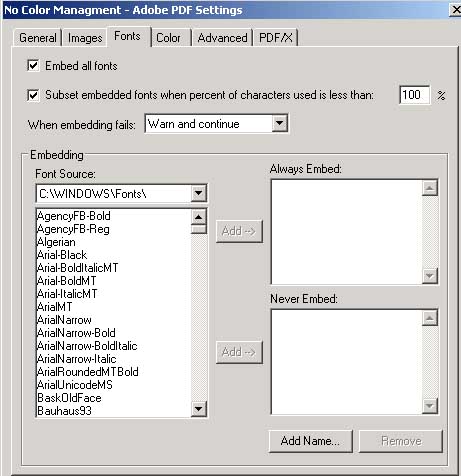Click Never Embed list scroll up arrow
This screenshot has height=476, width=461.
pyautogui.click(x=430, y=318)
